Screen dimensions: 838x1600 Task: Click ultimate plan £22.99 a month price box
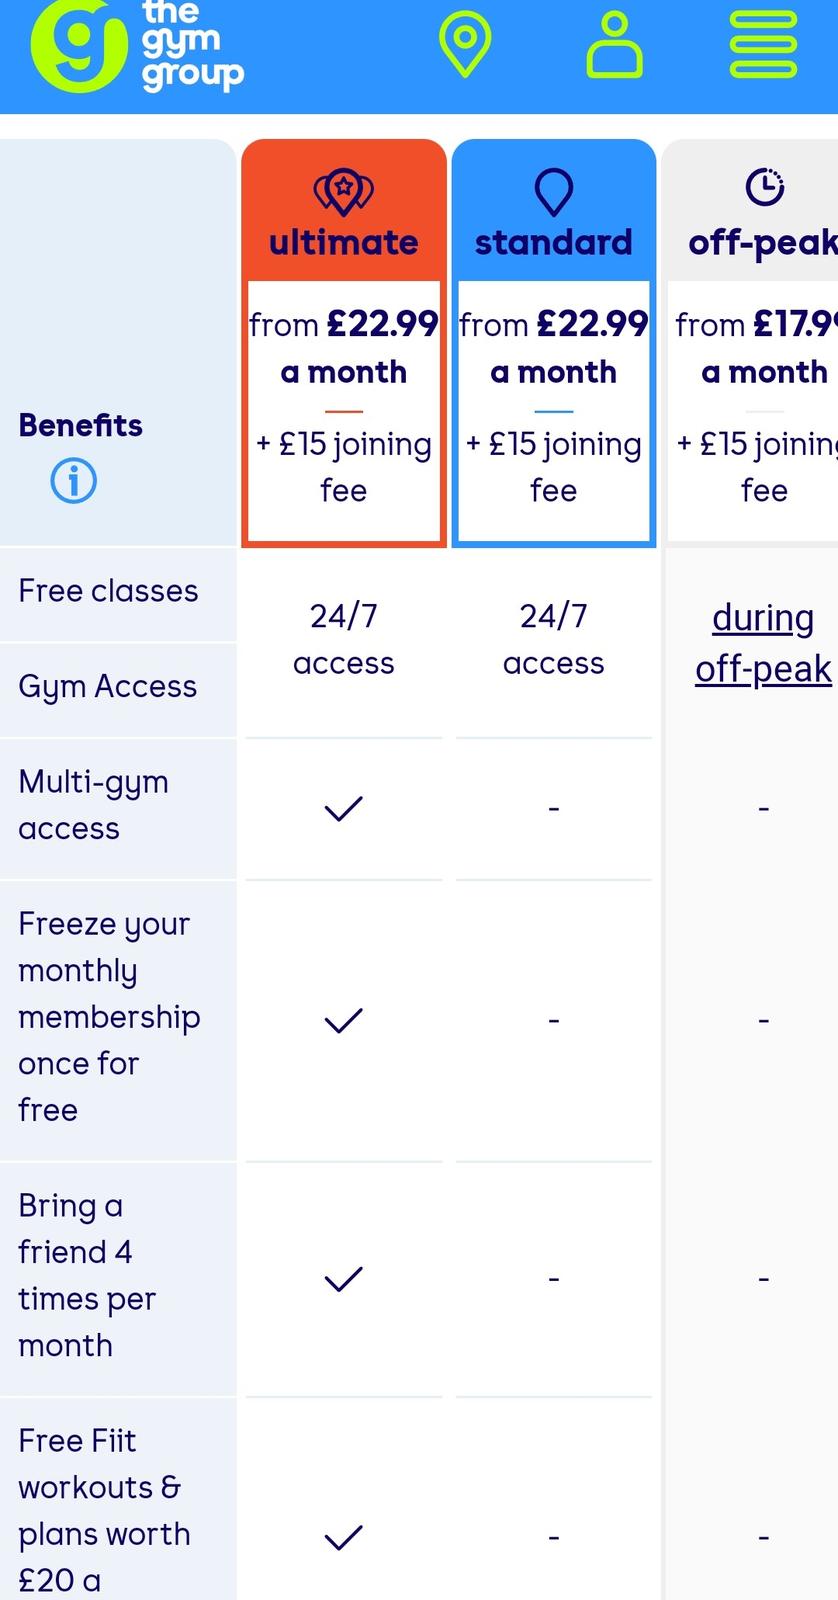[343, 410]
